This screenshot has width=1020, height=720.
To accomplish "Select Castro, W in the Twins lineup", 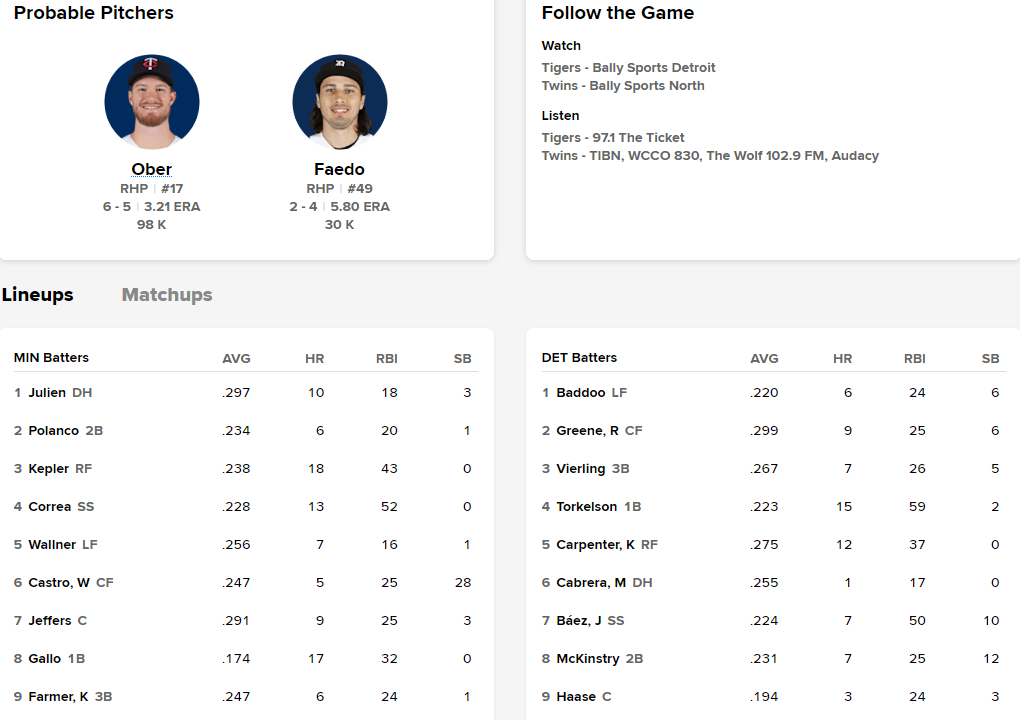I will [59, 583].
